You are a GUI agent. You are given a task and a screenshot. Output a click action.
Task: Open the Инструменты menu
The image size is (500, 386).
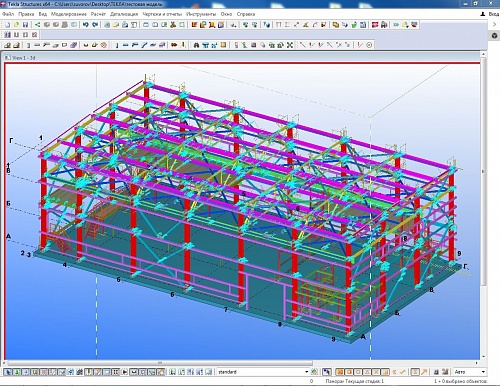201,14
